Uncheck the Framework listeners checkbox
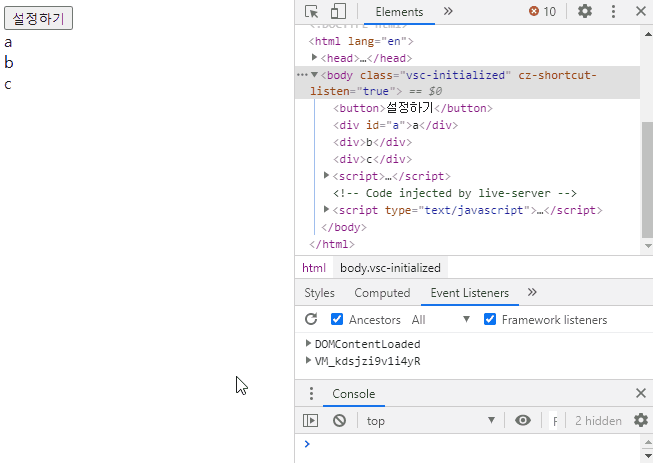Image resolution: width=653 pixels, height=463 pixels. click(490, 319)
